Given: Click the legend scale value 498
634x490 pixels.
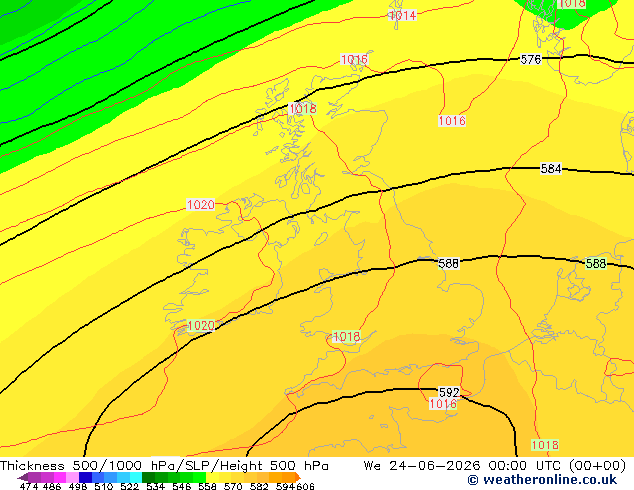Looking at the screenshot, I should [78, 486].
